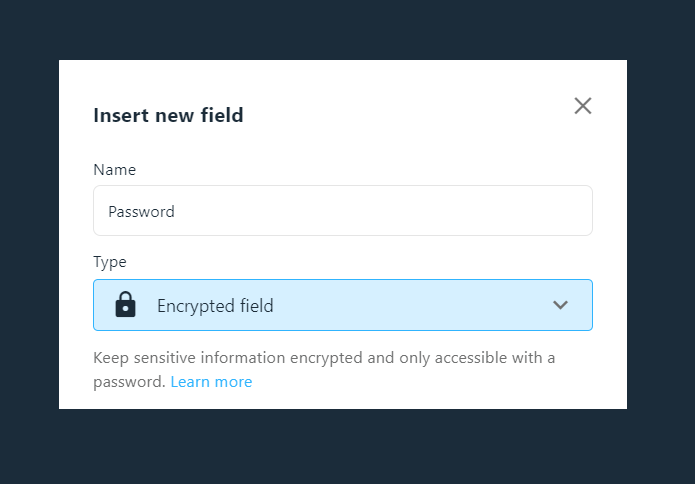This screenshot has height=484, width=695.
Task: Open the Encrypted field type selector
Action: point(343,305)
